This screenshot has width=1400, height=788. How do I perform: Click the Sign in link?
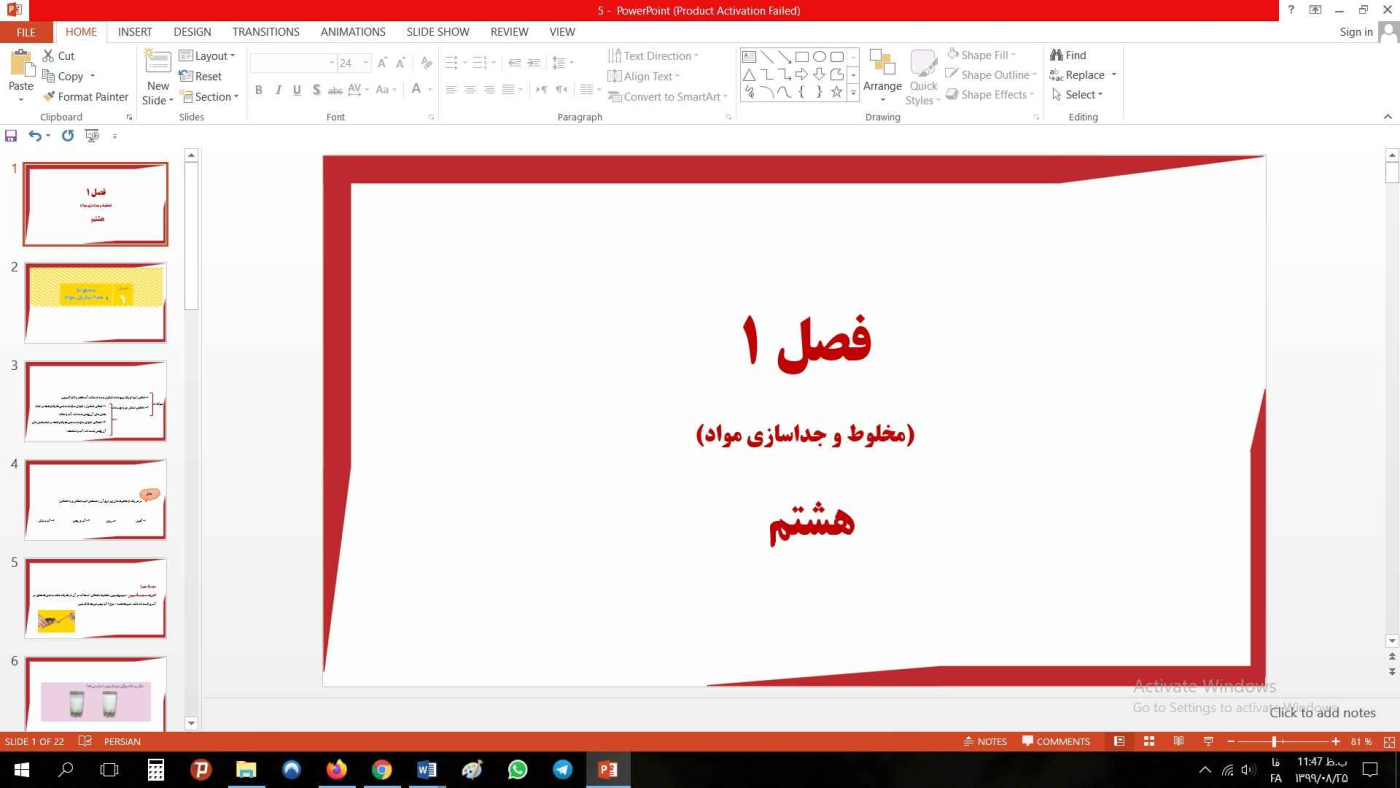tap(1356, 32)
